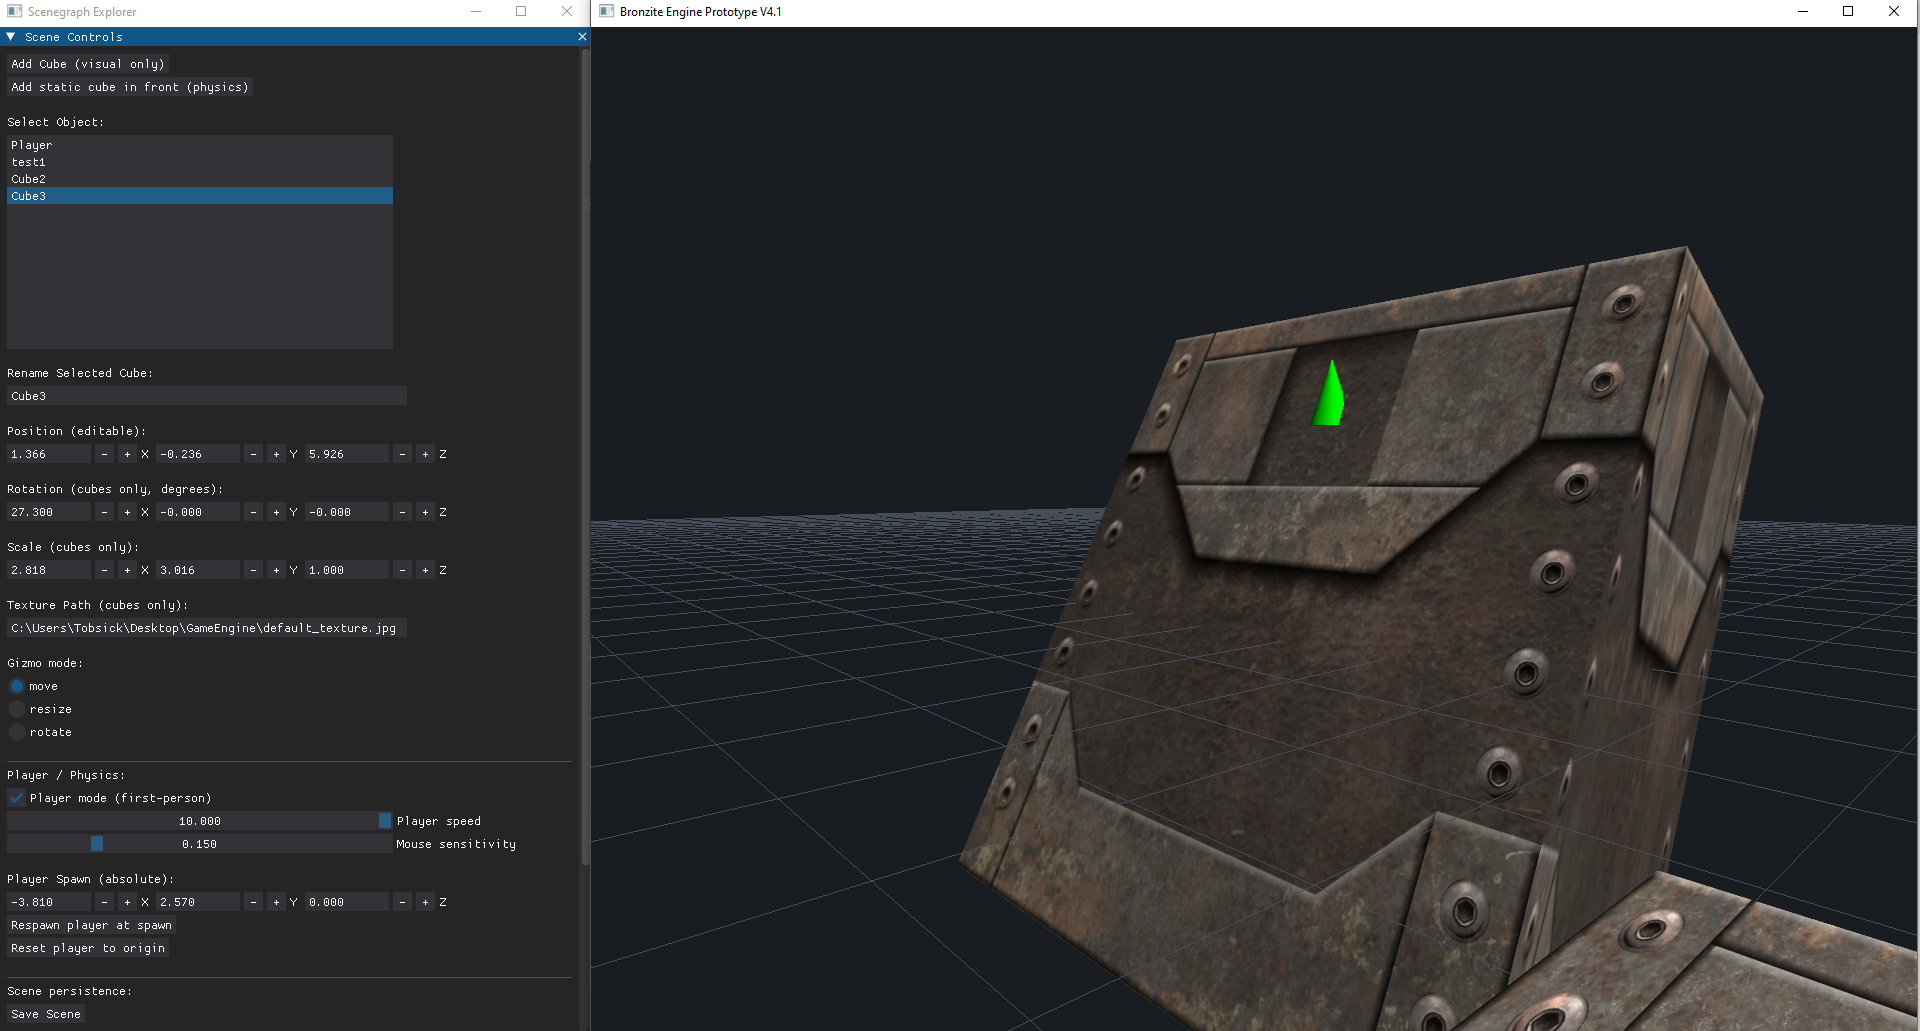Select the move gizmo mode
This screenshot has width=1920, height=1031.
point(17,686)
